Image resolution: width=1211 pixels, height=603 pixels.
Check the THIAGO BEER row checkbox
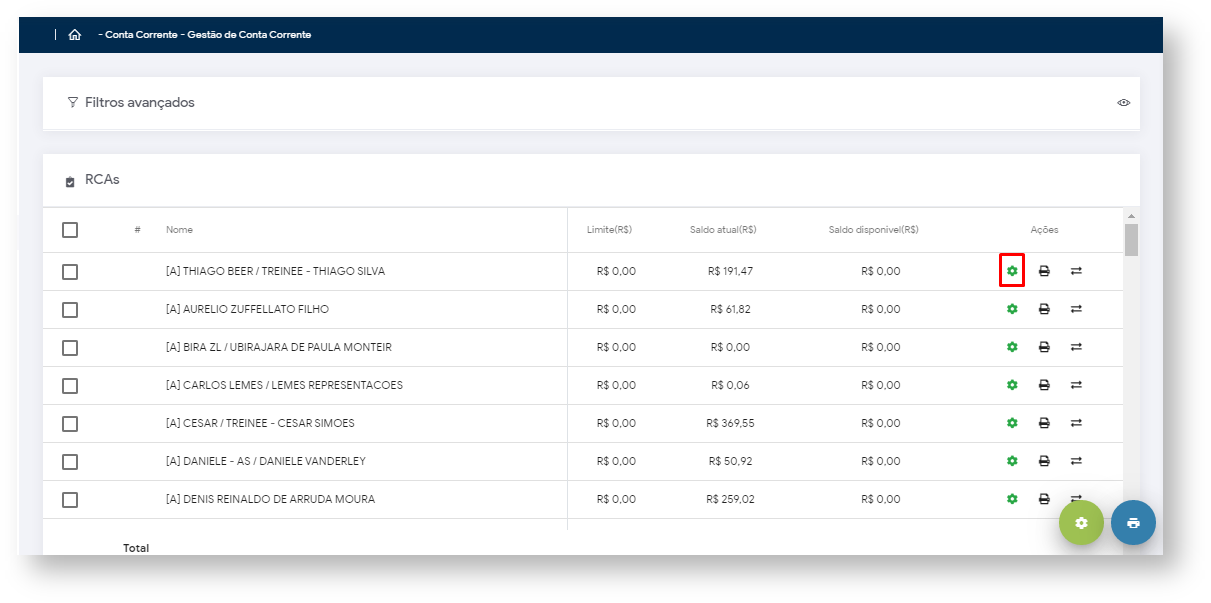point(70,272)
